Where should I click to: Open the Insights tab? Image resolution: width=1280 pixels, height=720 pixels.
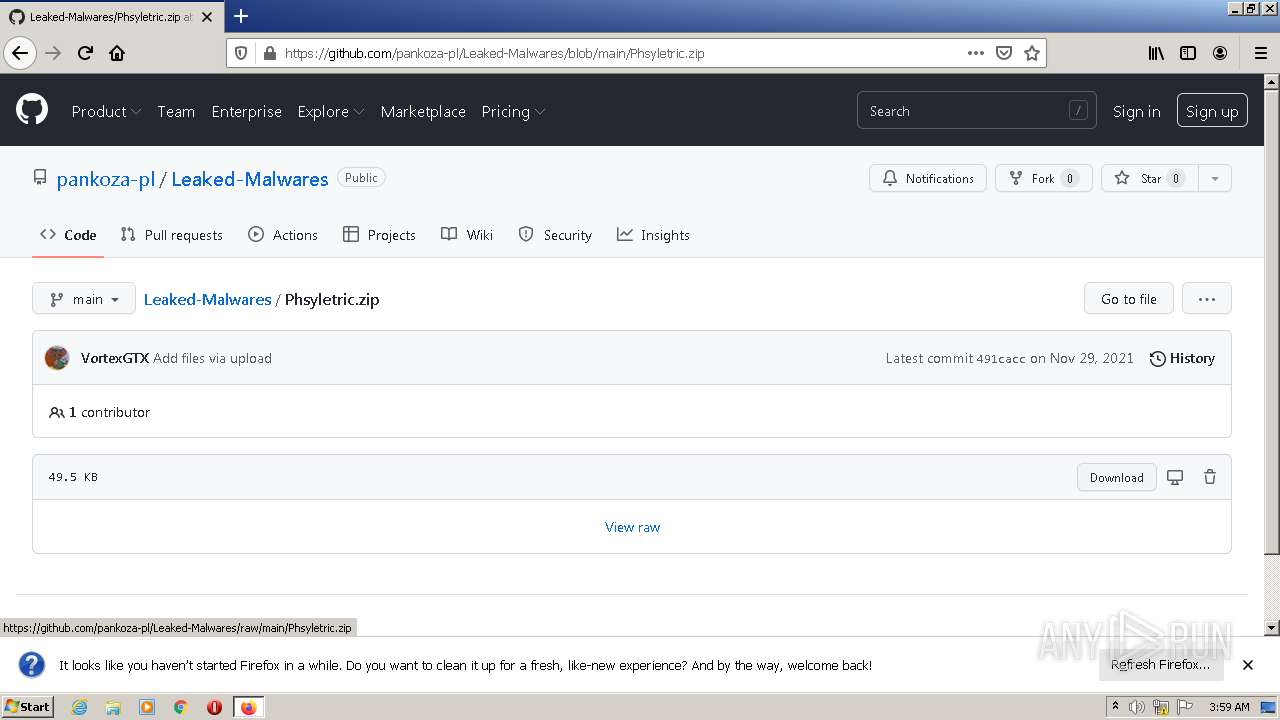pos(653,235)
